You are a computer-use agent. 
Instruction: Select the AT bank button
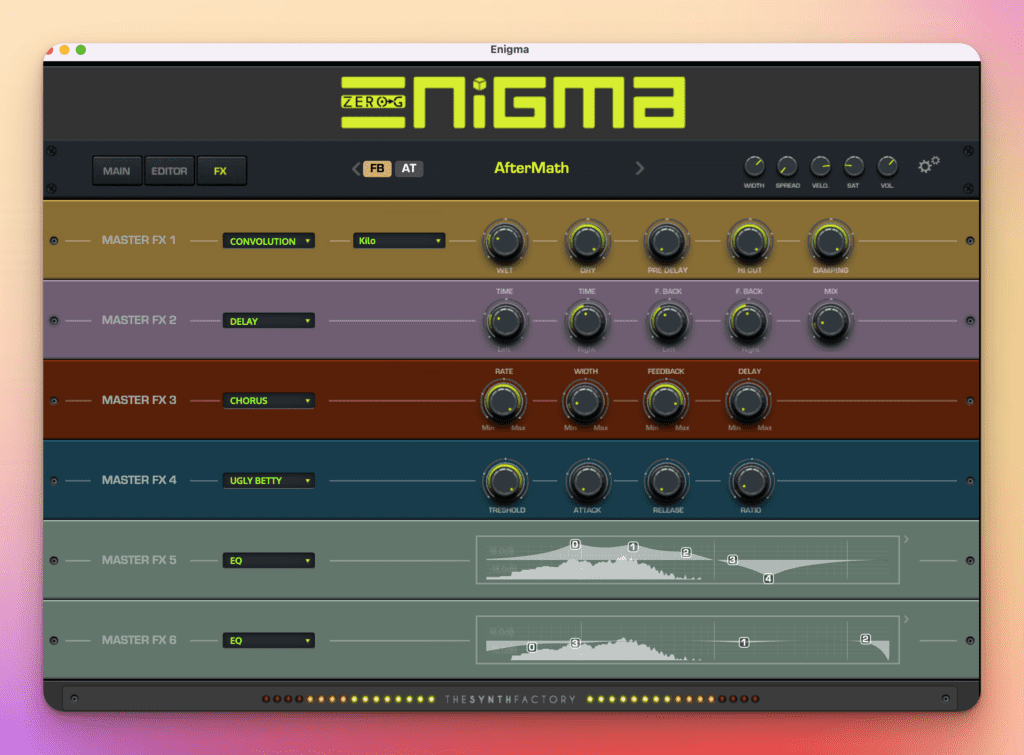pos(409,169)
